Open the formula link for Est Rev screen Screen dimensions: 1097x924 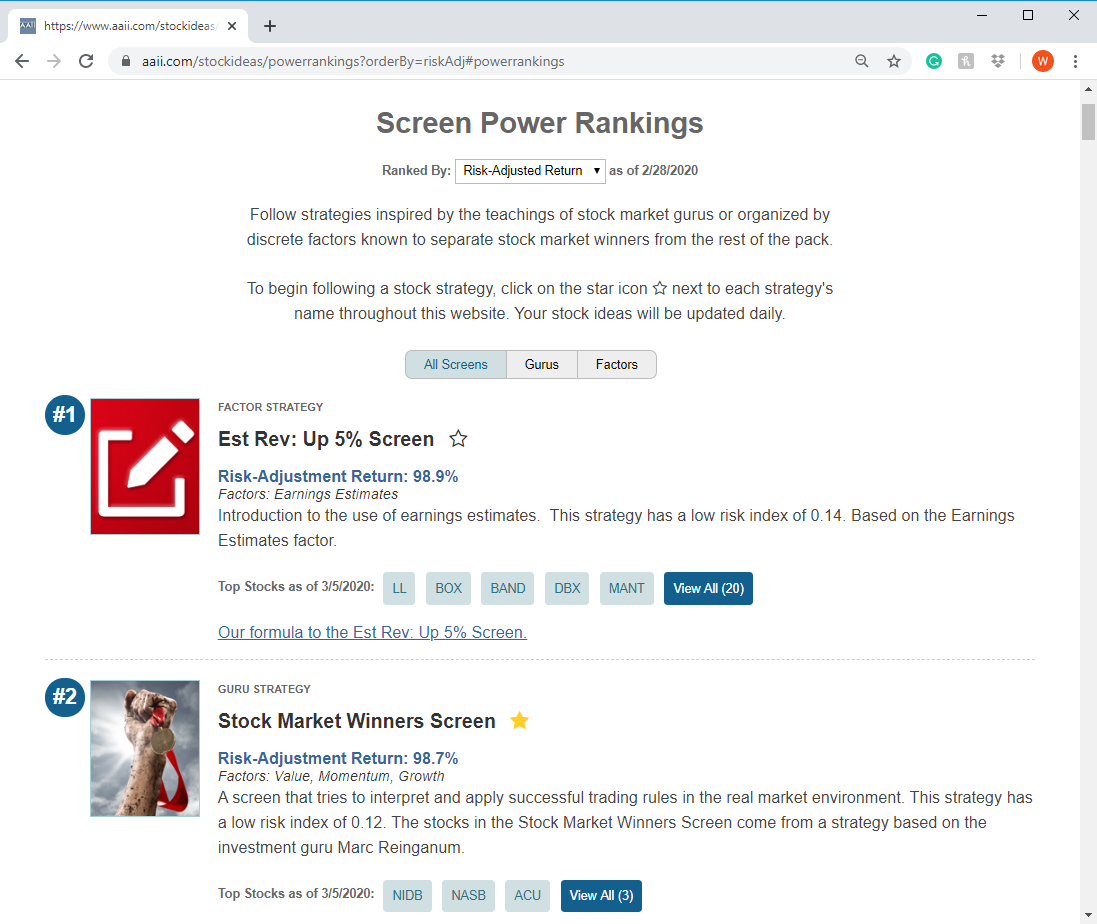pyautogui.click(x=372, y=632)
